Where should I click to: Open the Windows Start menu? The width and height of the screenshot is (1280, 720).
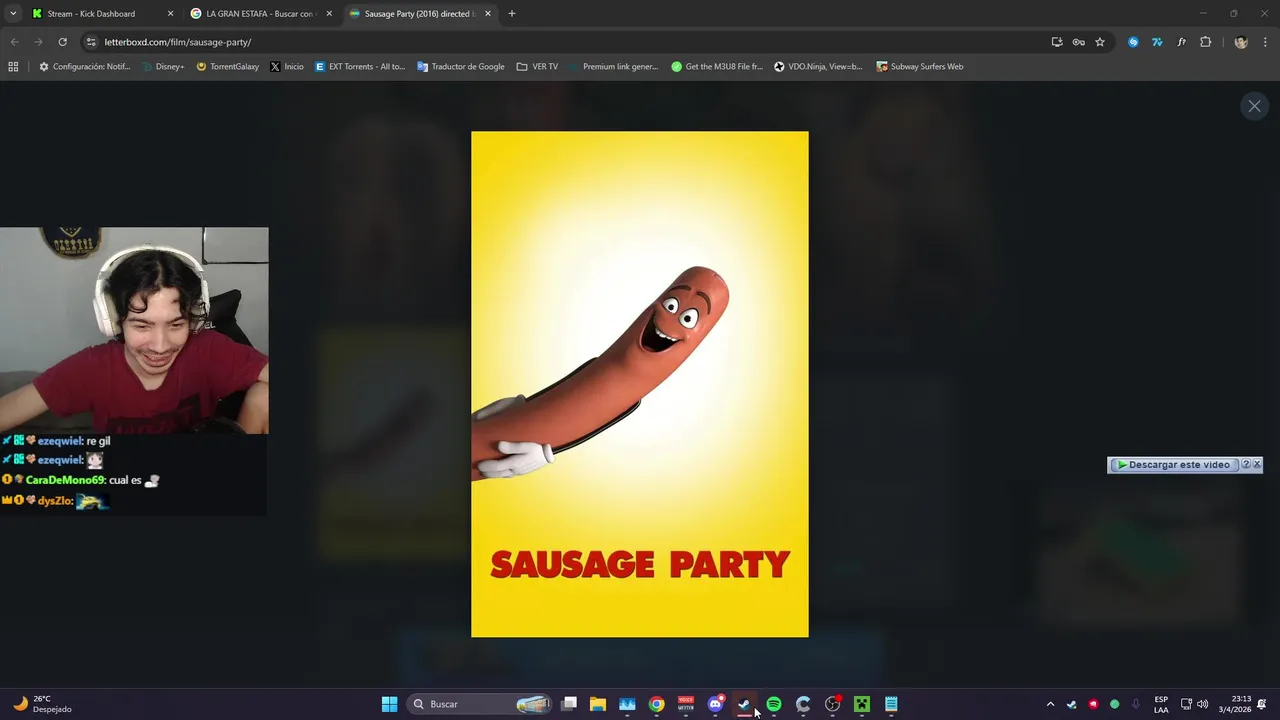[389, 704]
